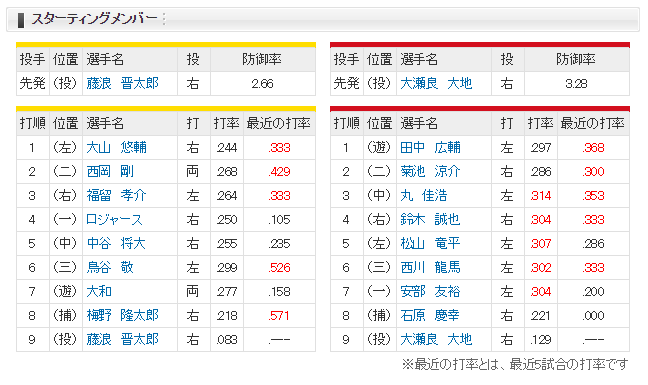The image size is (648, 385).
Task: Select batting average .299 for 鳥谷 敬
Action: 227,268
